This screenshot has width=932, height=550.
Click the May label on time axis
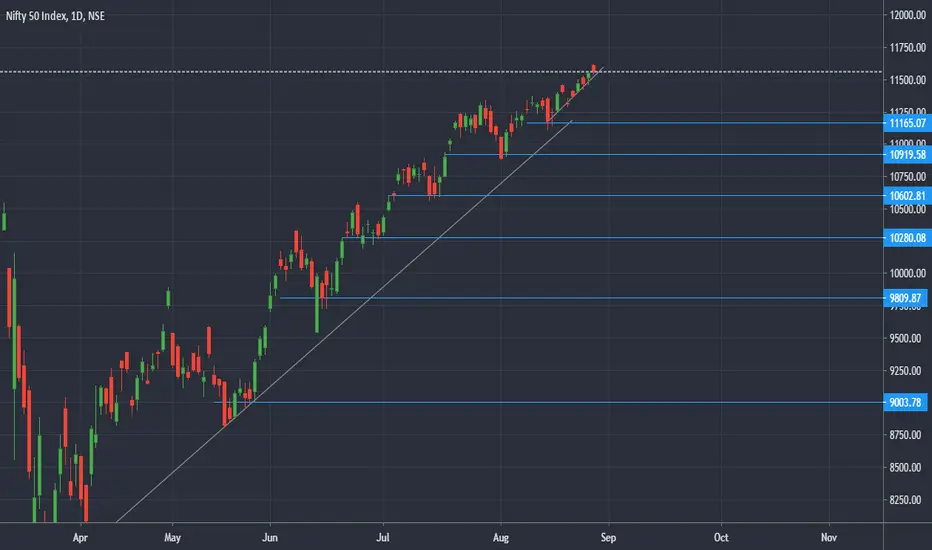(x=172, y=538)
